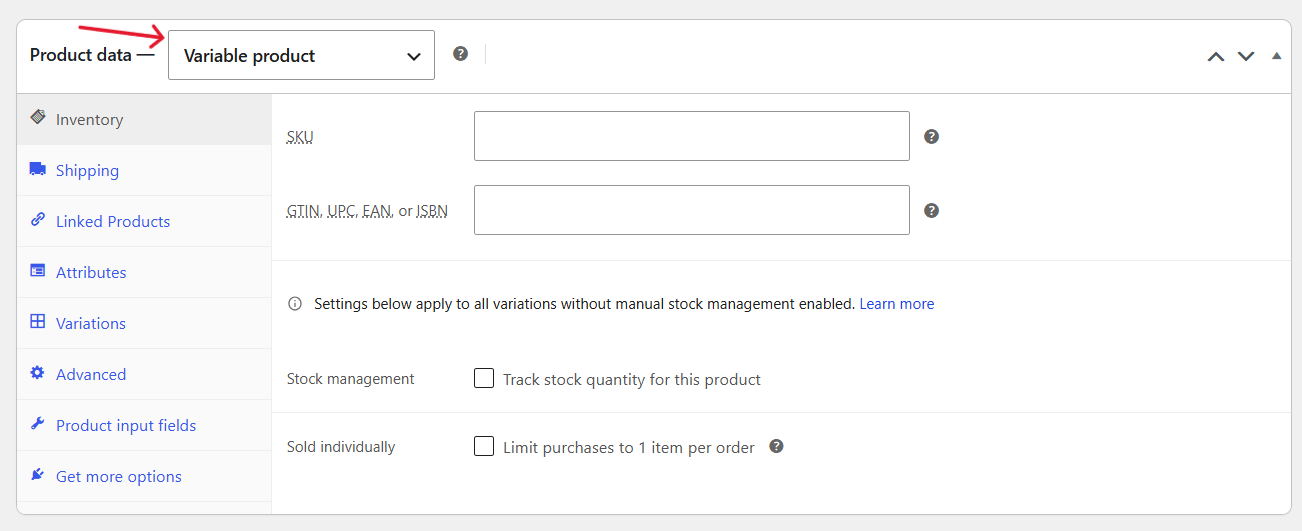1302x531 pixels.
Task: Click the SKU field help icon
Action: (931, 137)
